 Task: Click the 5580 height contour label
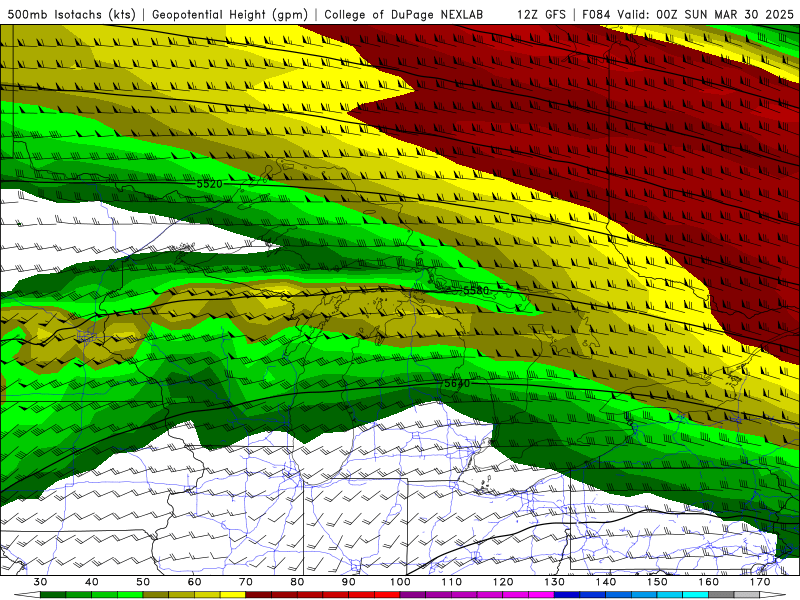tap(476, 290)
